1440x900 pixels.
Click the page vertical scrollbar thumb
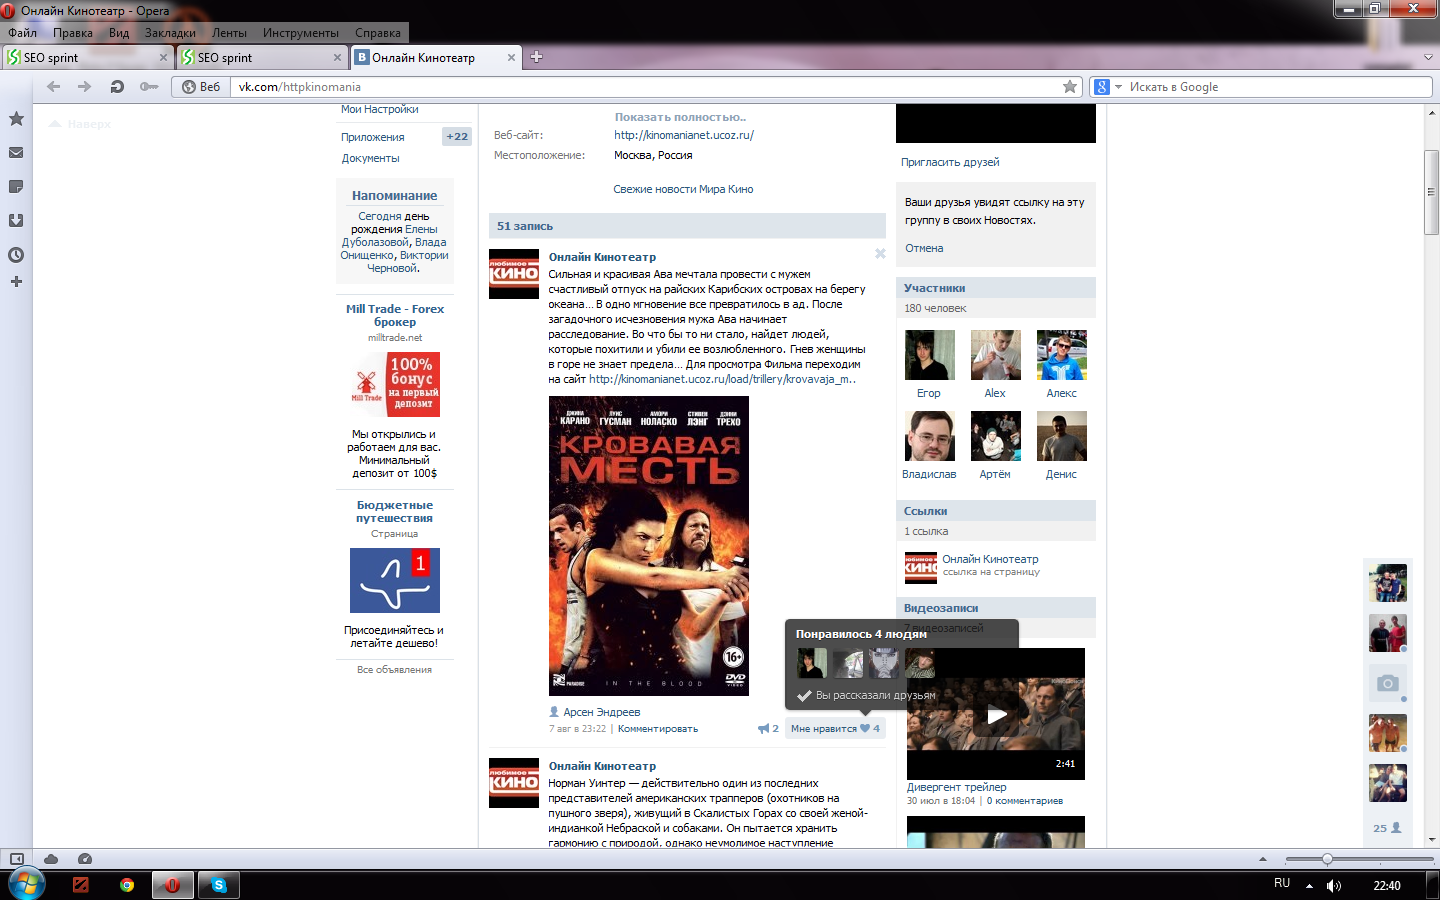click(x=1432, y=192)
